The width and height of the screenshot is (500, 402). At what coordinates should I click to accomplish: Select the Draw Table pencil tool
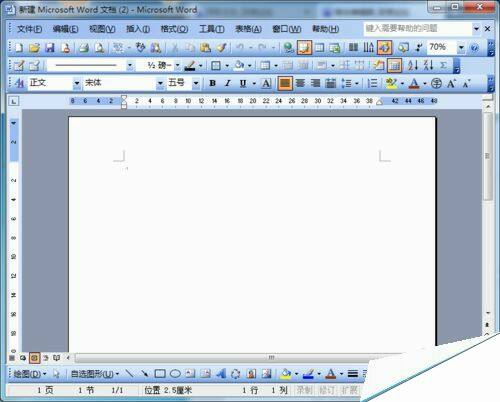(19, 65)
